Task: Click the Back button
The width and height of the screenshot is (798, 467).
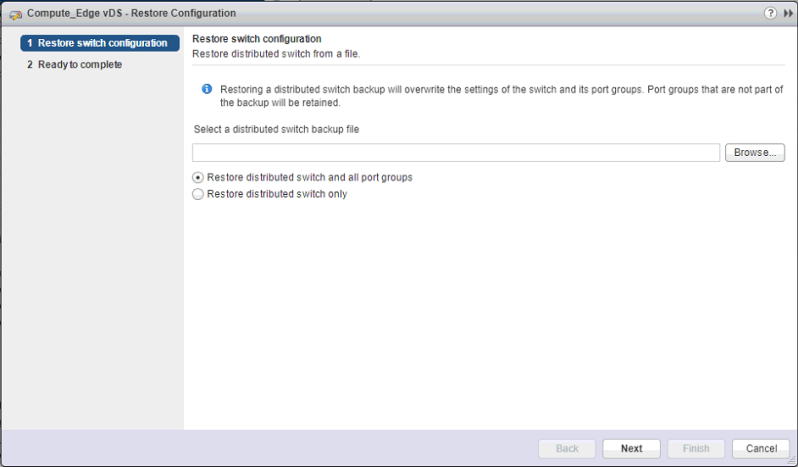Action: pyautogui.click(x=567, y=448)
